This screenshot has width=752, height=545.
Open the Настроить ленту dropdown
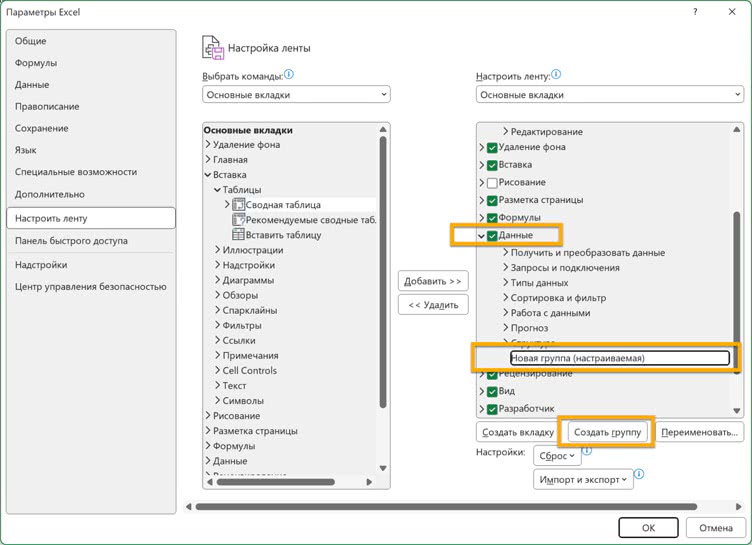(610, 95)
